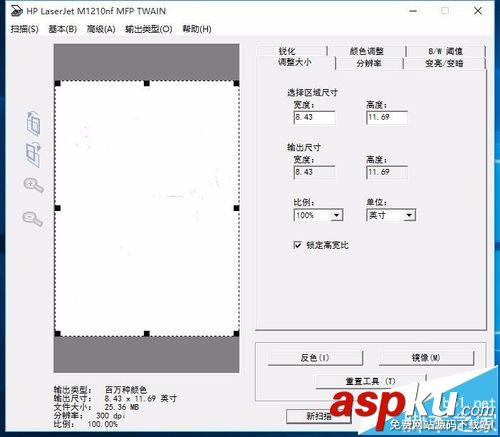Click the bottom-center selection handle in preview
500x437 pixels.
tap(147, 333)
